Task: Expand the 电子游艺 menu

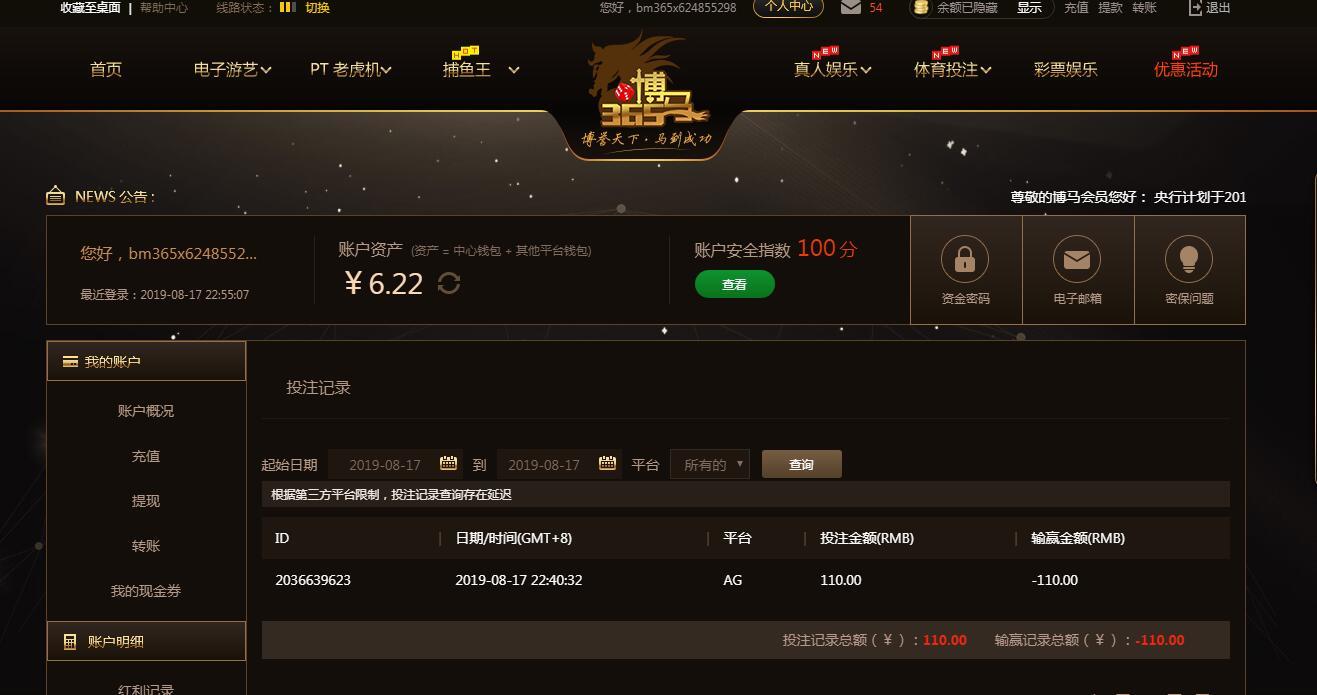Action: (x=233, y=69)
